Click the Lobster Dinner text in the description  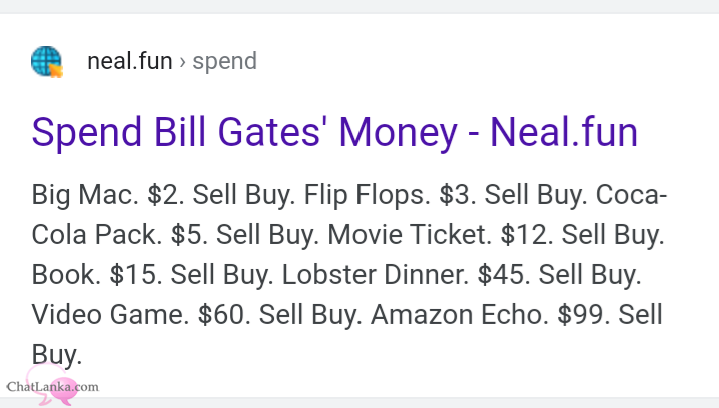[x=375, y=275]
